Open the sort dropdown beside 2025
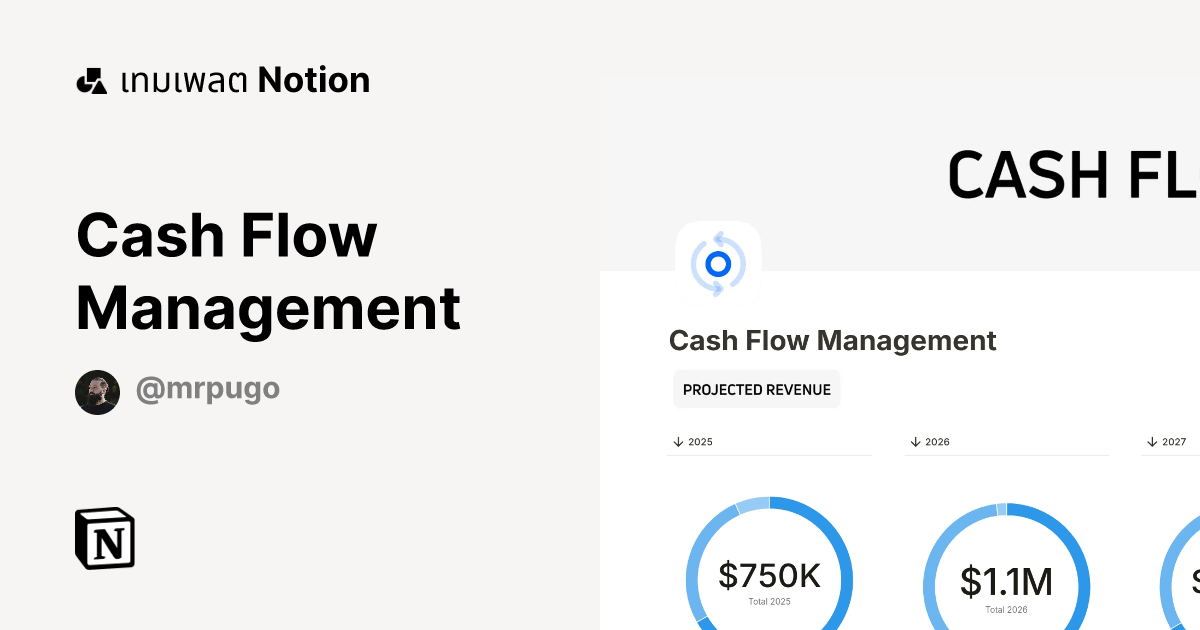Viewport: 1200px width, 630px height. (x=677, y=441)
